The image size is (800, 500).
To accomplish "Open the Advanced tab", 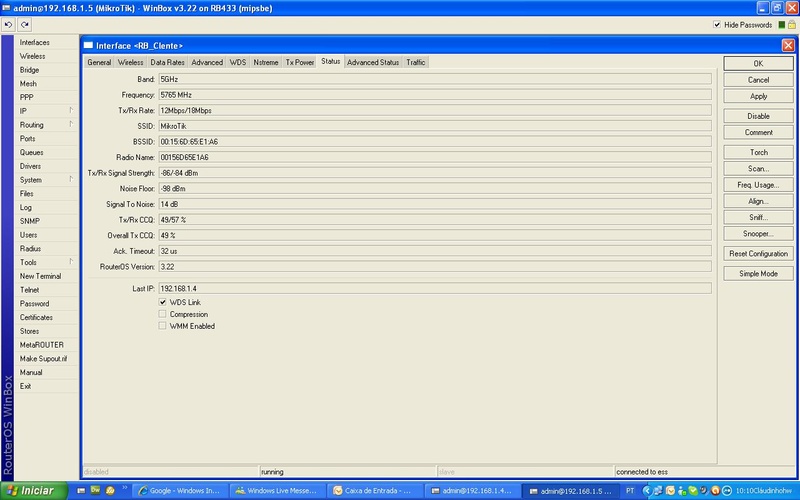I will (x=207, y=62).
